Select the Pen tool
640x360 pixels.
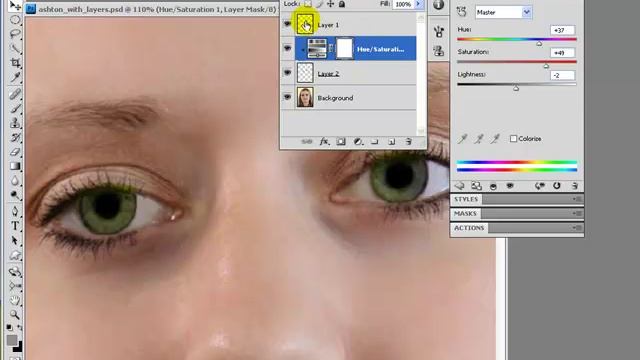pos(15,211)
